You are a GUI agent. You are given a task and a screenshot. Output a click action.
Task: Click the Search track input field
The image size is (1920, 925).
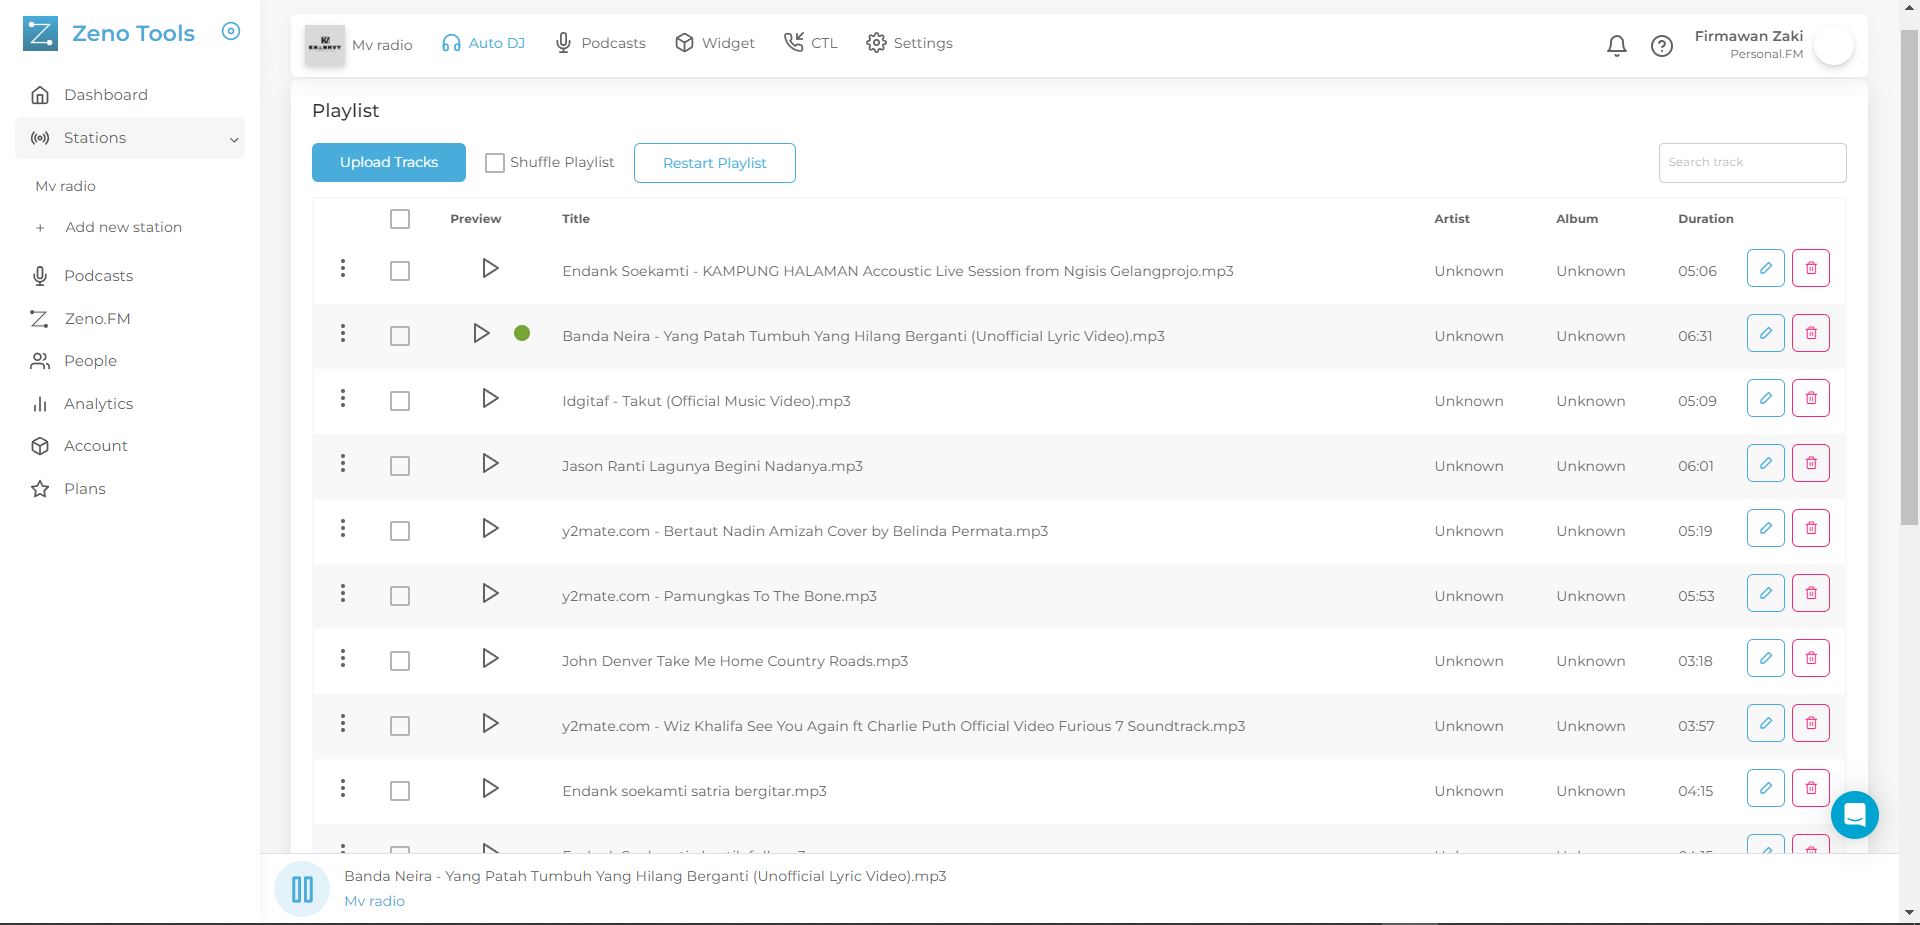[x=1752, y=163]
